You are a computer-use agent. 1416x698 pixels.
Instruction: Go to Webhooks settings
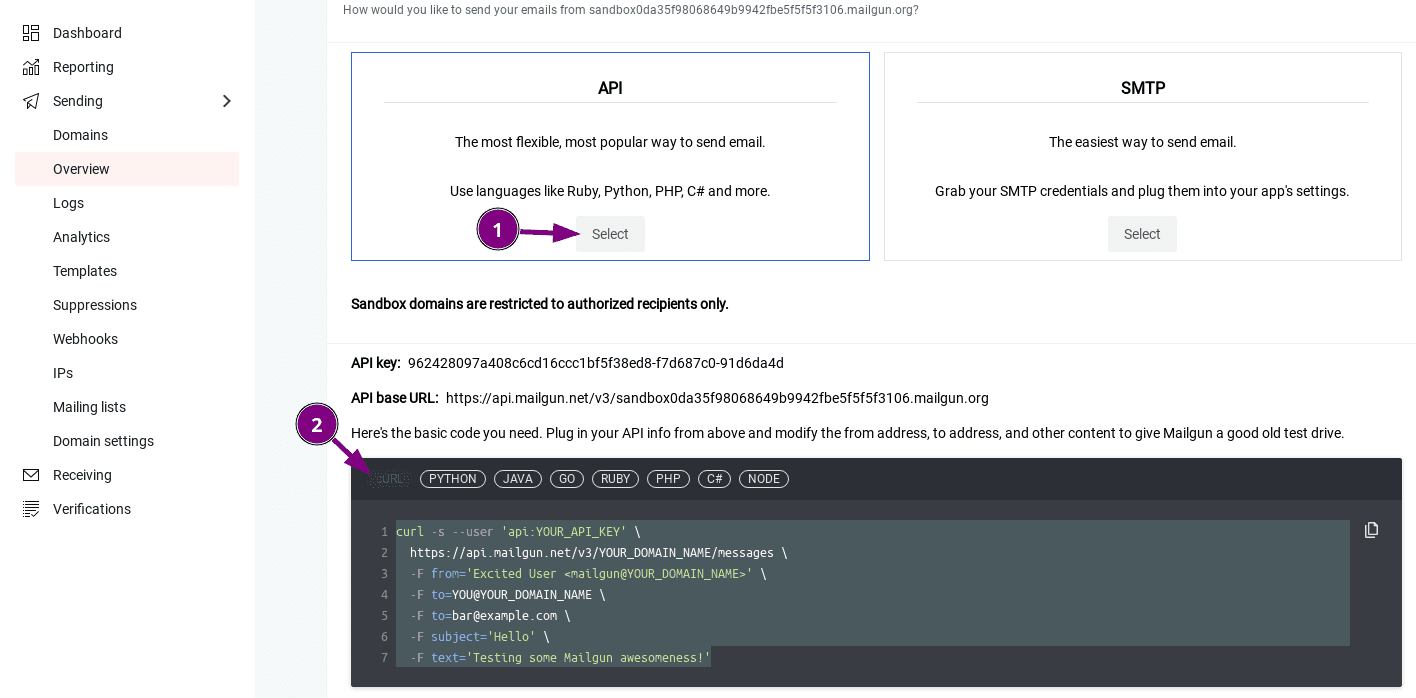click(85, 339)
